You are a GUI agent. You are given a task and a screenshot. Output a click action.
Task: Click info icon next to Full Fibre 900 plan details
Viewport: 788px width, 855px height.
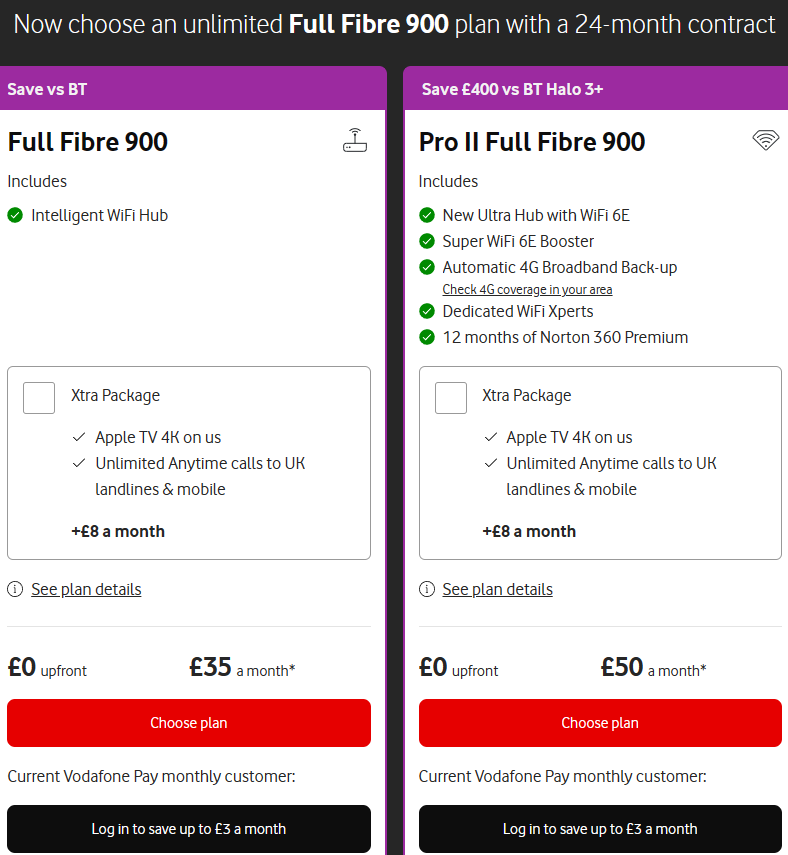click(15, 589)
